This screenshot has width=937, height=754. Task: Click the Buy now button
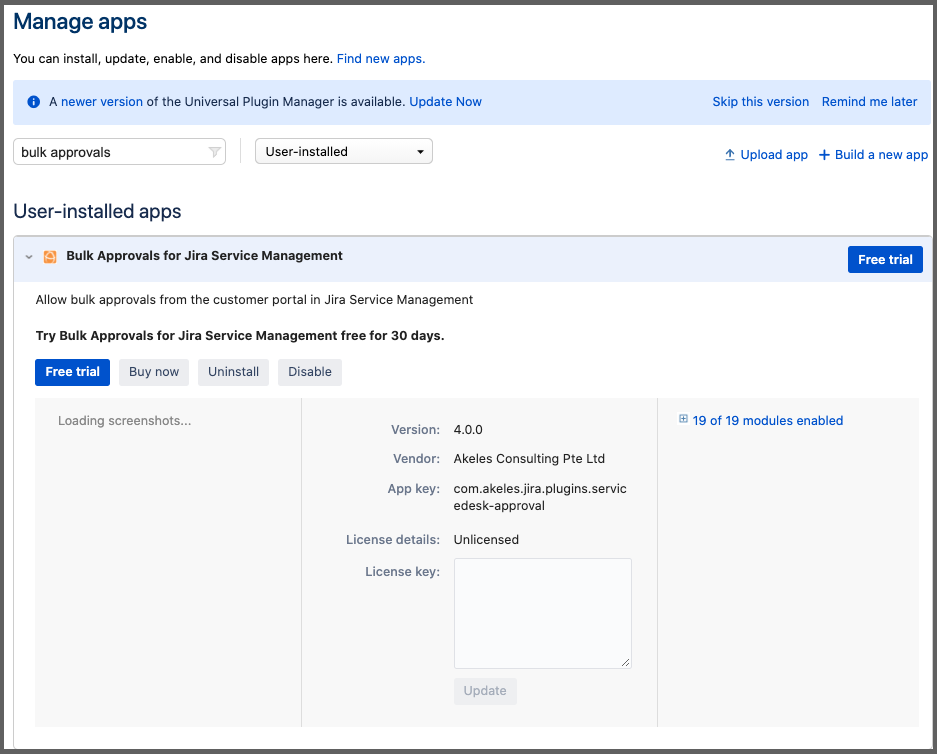154,372
